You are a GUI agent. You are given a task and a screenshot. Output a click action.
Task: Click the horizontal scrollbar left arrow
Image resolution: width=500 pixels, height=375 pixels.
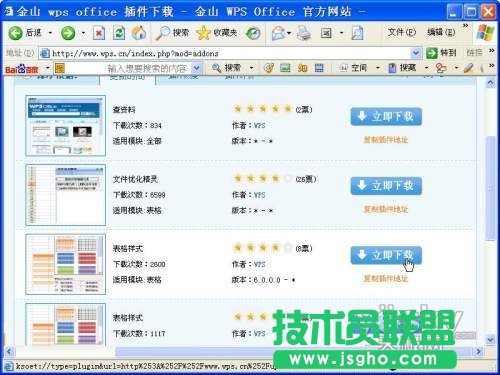coord(9,351)
